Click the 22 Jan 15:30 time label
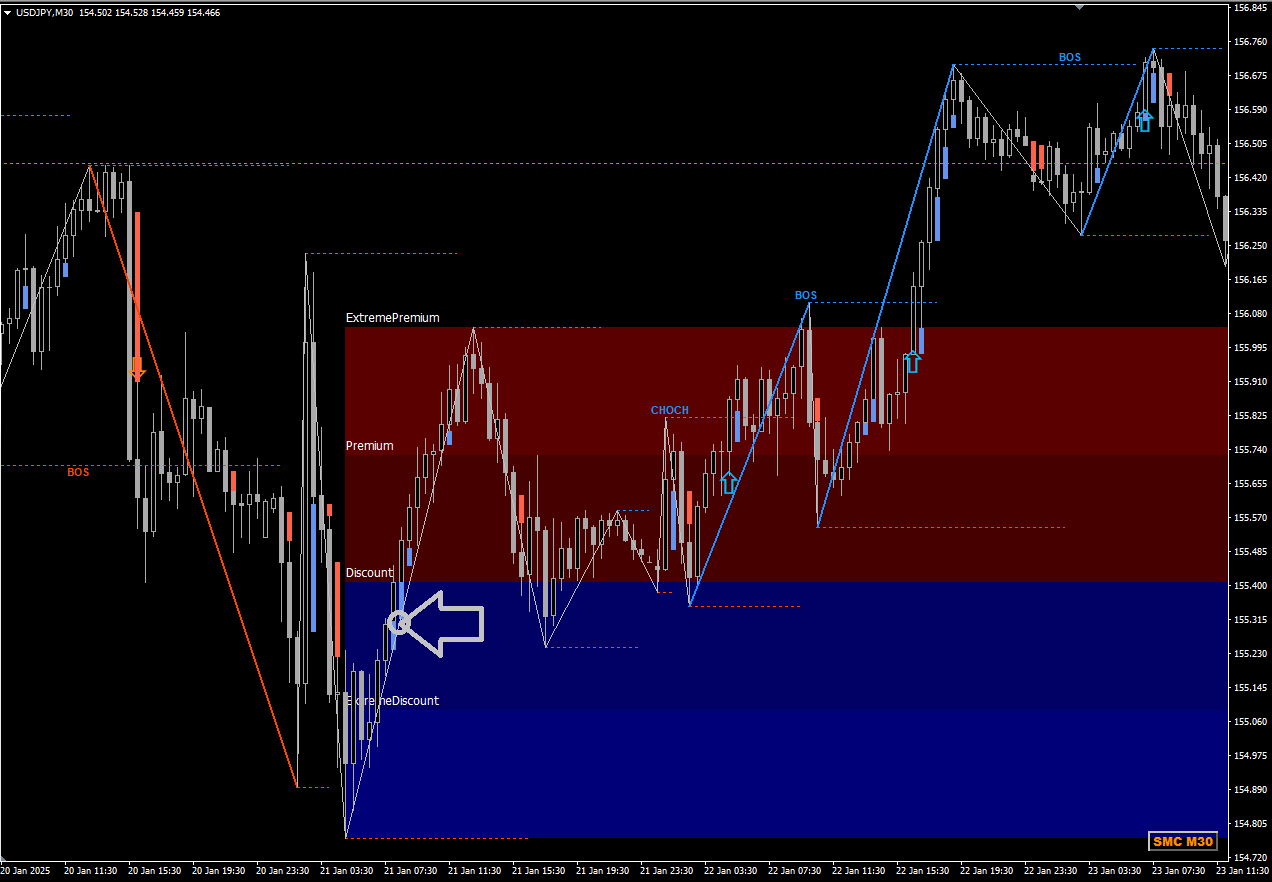Image resolution: width=1272 pixels, height=882 pixels. pos(923,871)
